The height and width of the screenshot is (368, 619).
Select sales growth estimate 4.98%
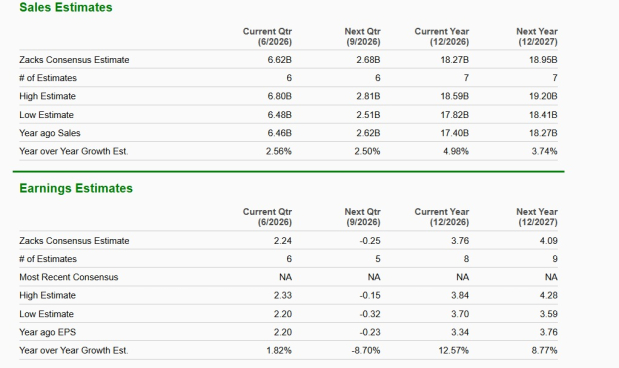456,151
